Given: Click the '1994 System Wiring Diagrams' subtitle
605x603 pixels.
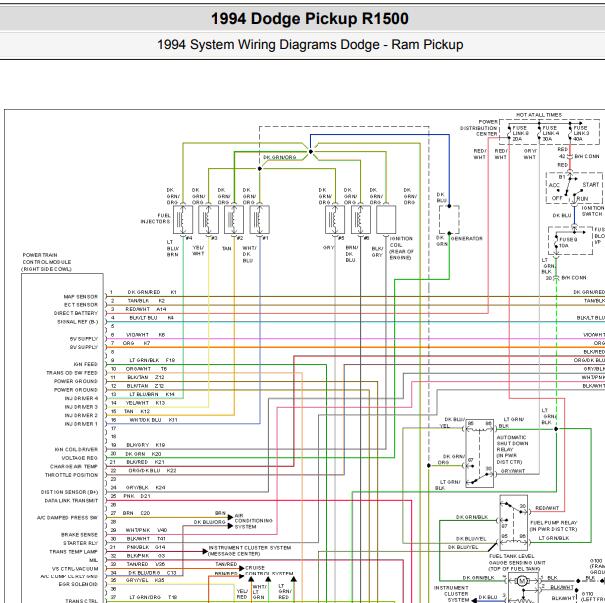Looking at the screenshot, I should pyautogui.click(x=309, y=45).
